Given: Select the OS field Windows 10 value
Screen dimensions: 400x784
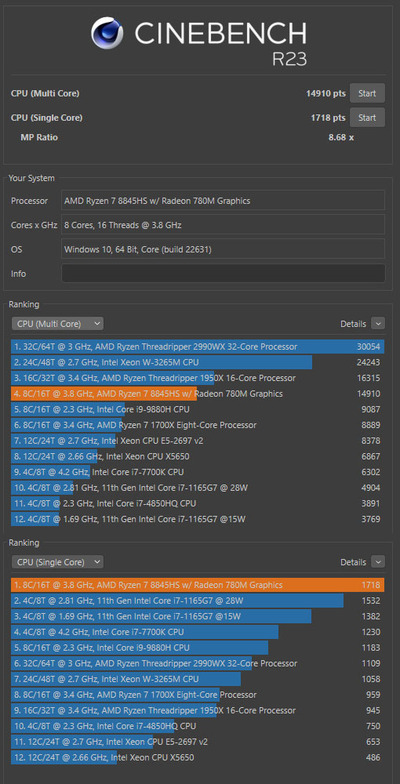Looking at the screenshot, I should 224,249.
